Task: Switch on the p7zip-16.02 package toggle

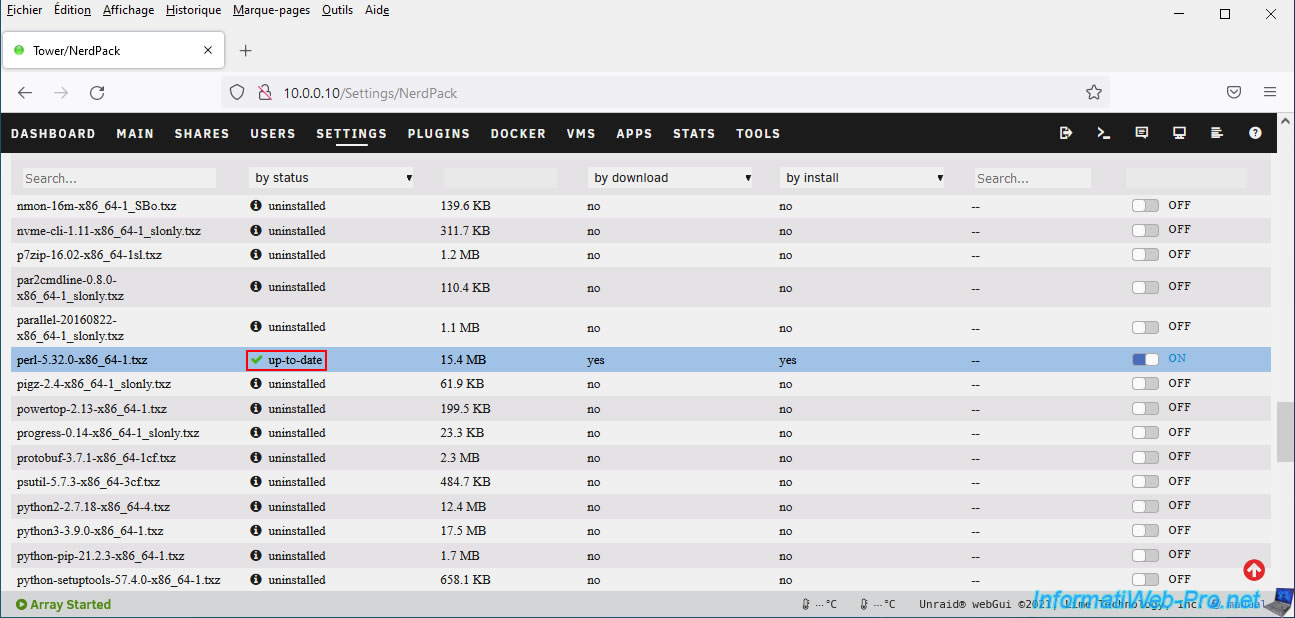Action: point(1145,255)
